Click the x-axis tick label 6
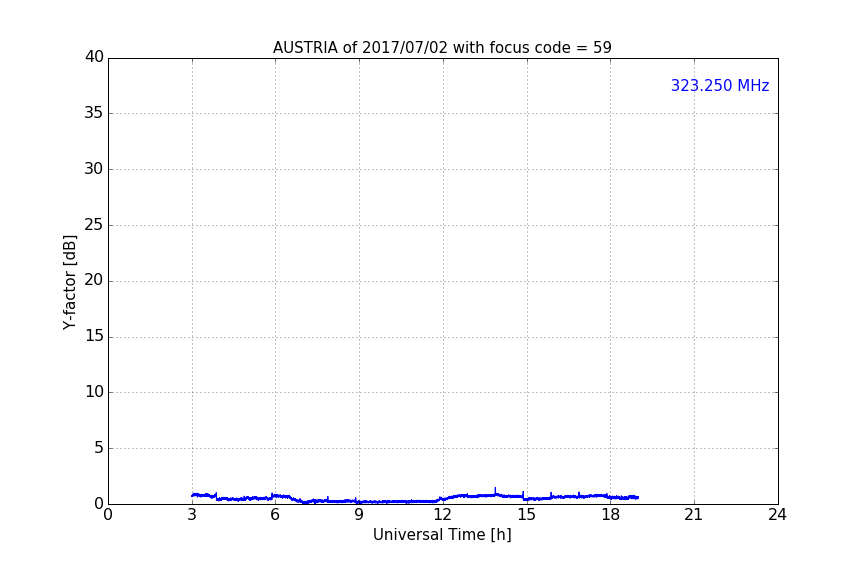Screen dimensions: 864x576 point(275,515)
